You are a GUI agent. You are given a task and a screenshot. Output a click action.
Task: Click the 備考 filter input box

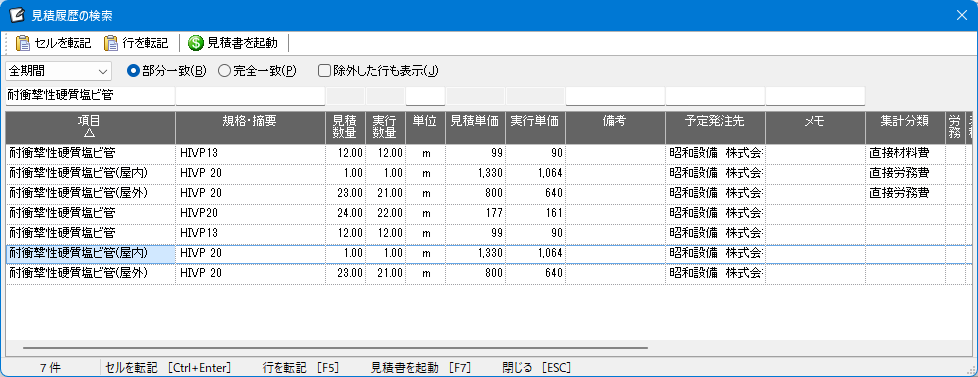coord(615,95)
